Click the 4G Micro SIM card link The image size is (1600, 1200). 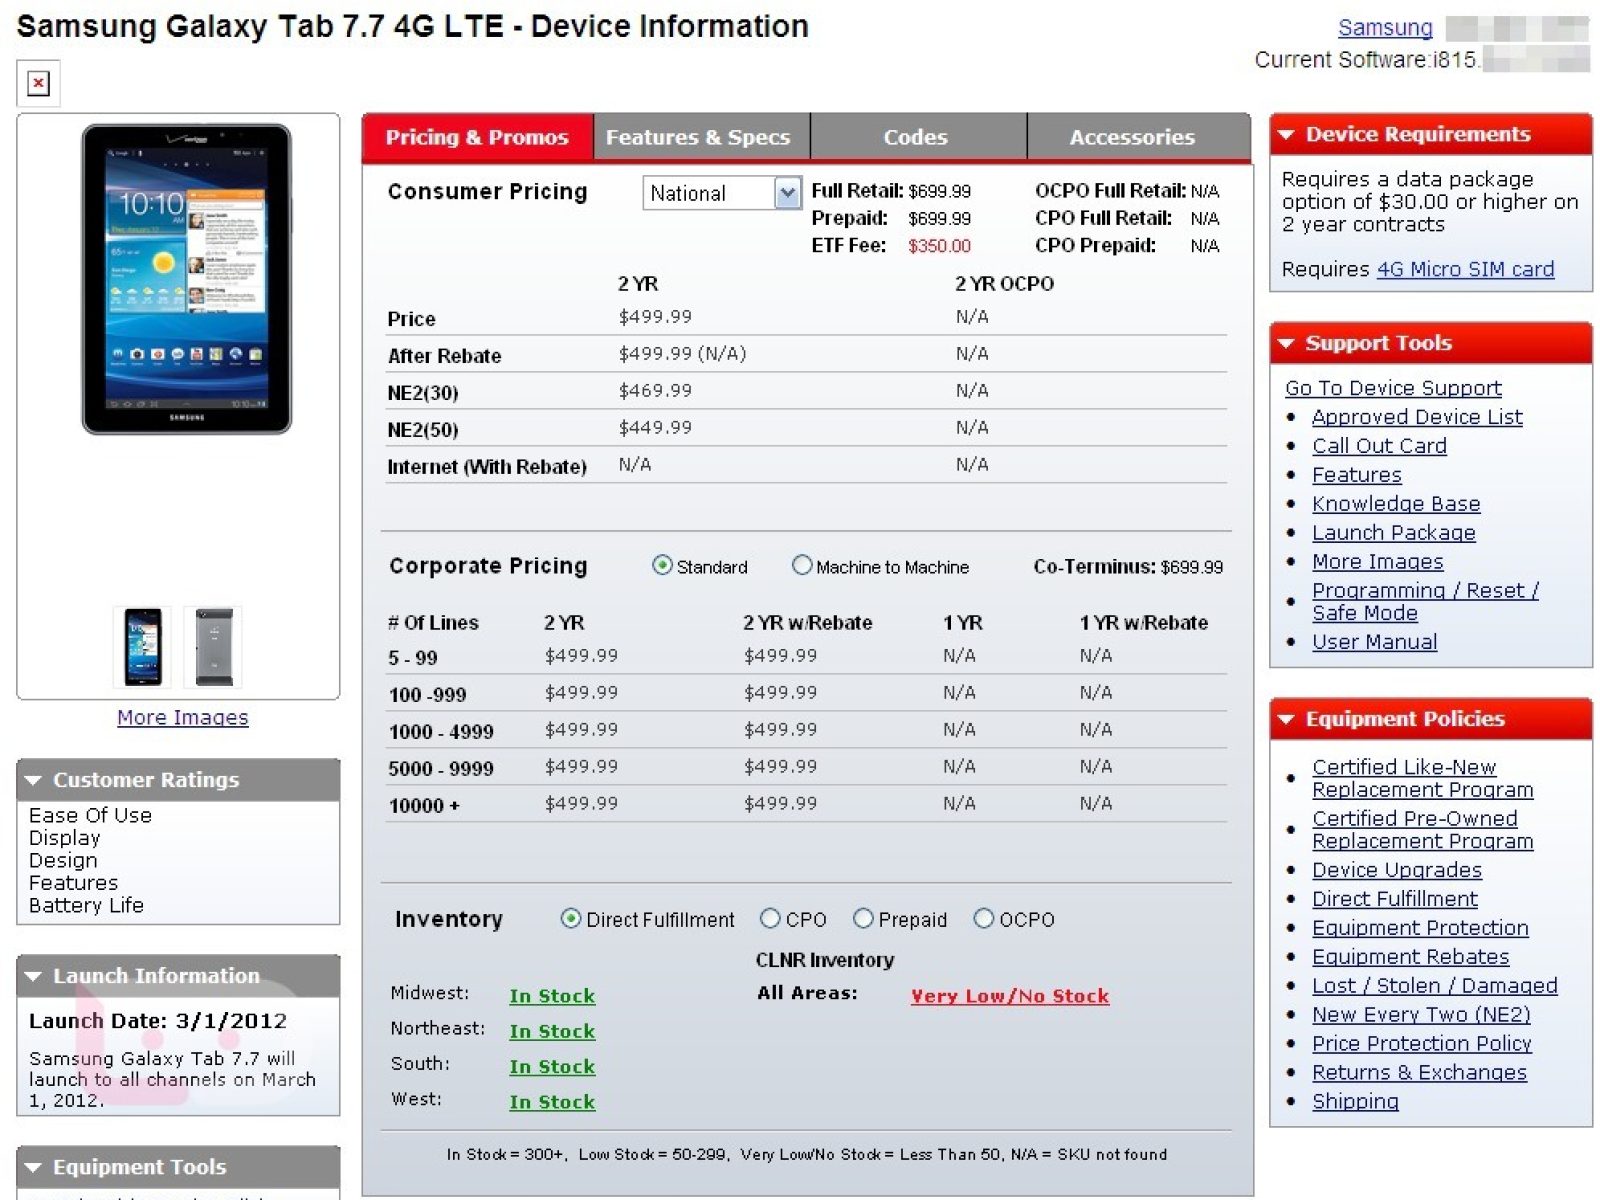tap(1465, 269)
